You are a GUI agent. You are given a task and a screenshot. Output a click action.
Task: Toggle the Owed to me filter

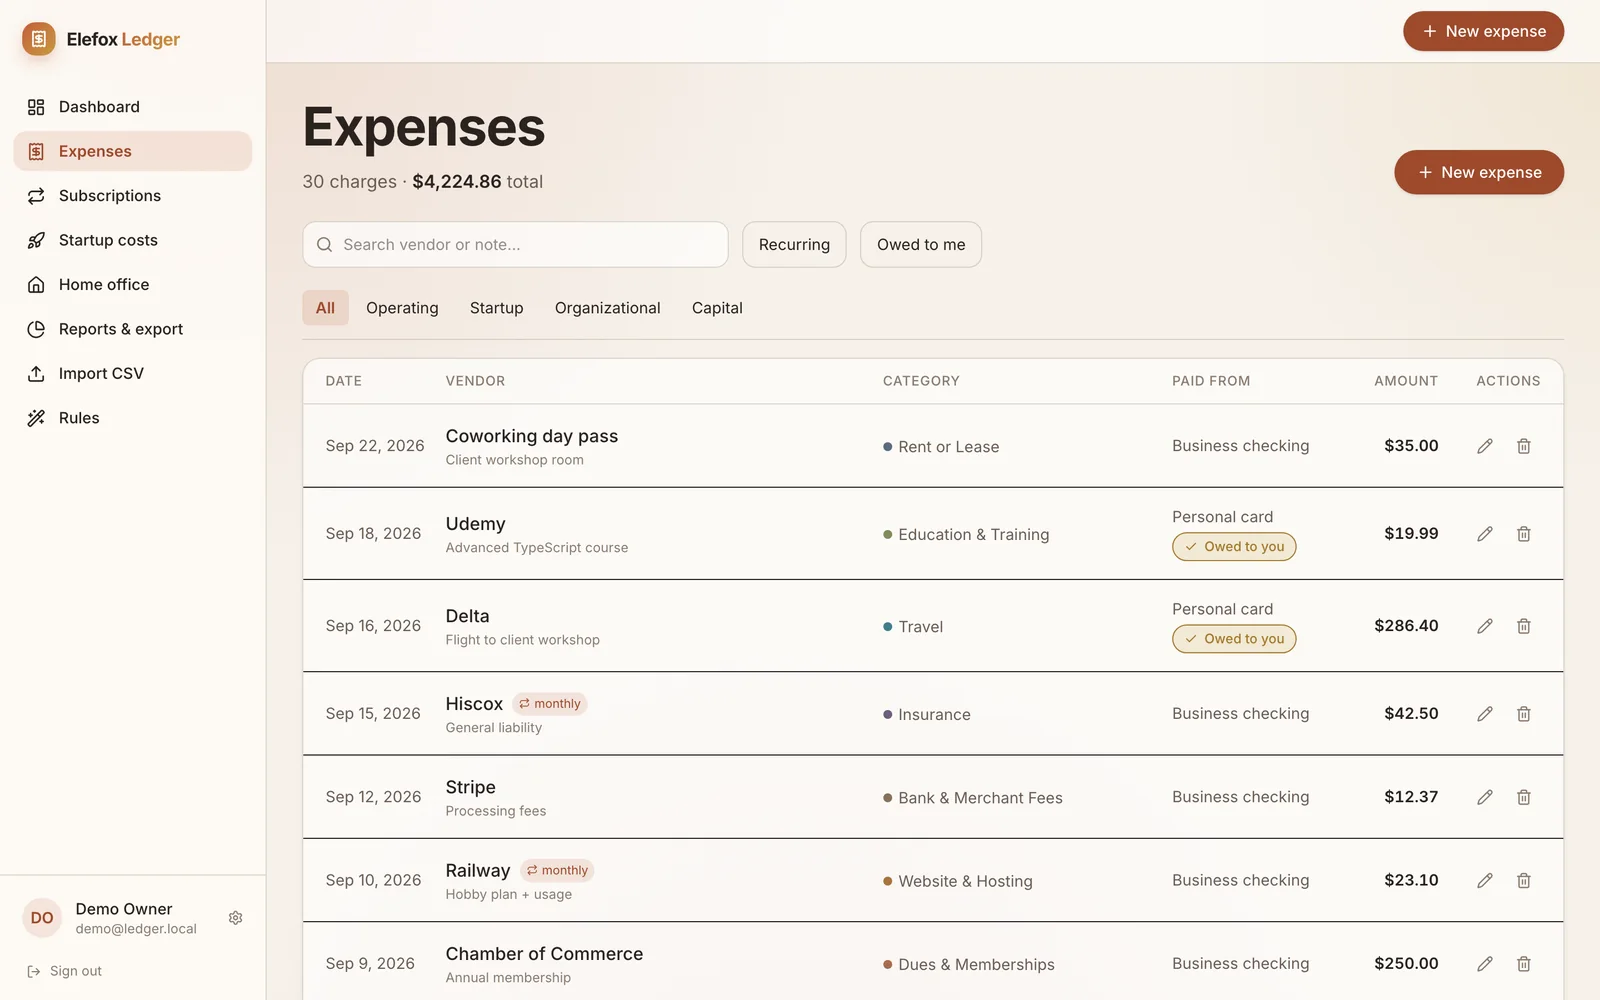pos(921,245)
